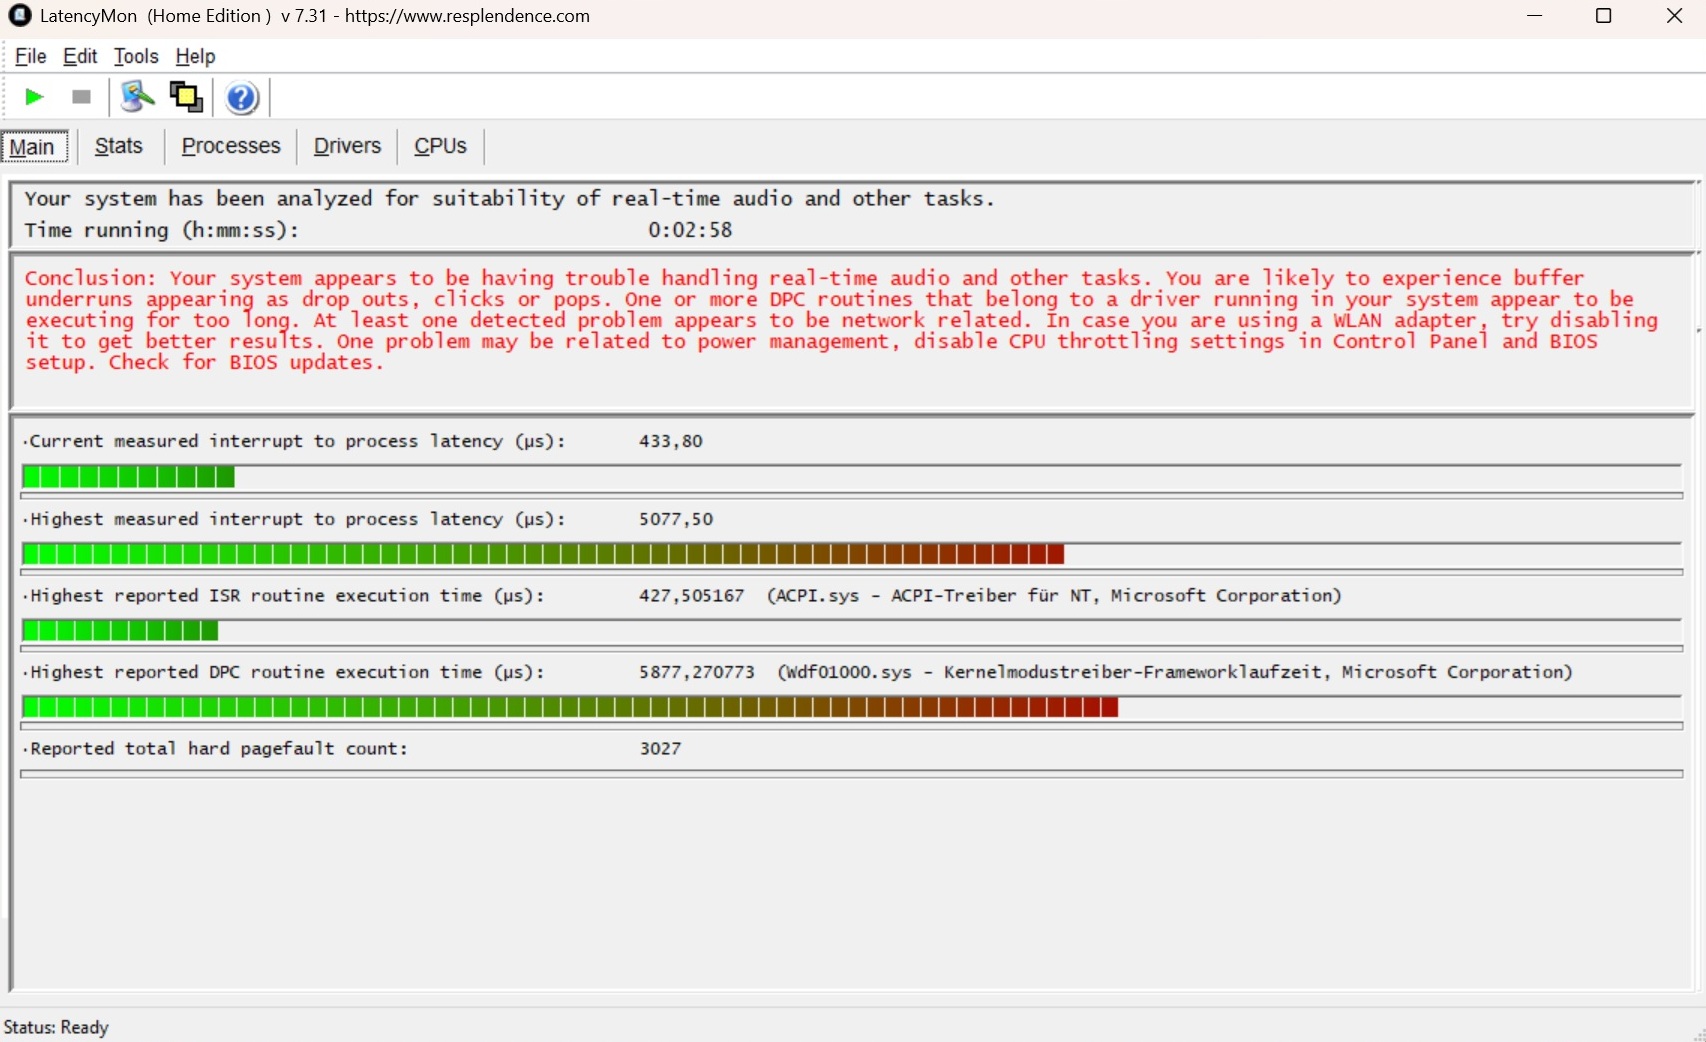
Task: Click the overlapping yellow squares toolbar icon
Action: click(x=186, y=97)
